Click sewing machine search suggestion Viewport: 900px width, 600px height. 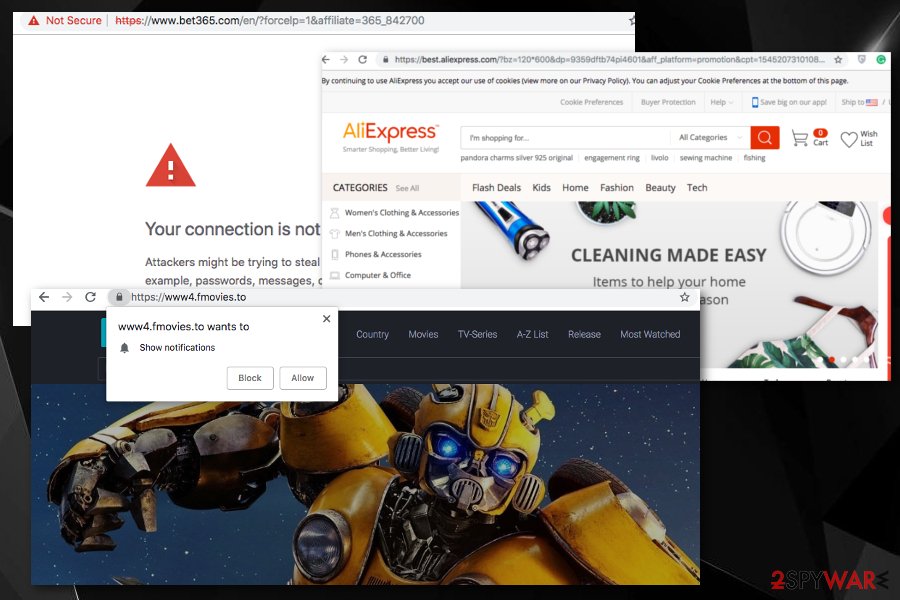tap(706, 158)
